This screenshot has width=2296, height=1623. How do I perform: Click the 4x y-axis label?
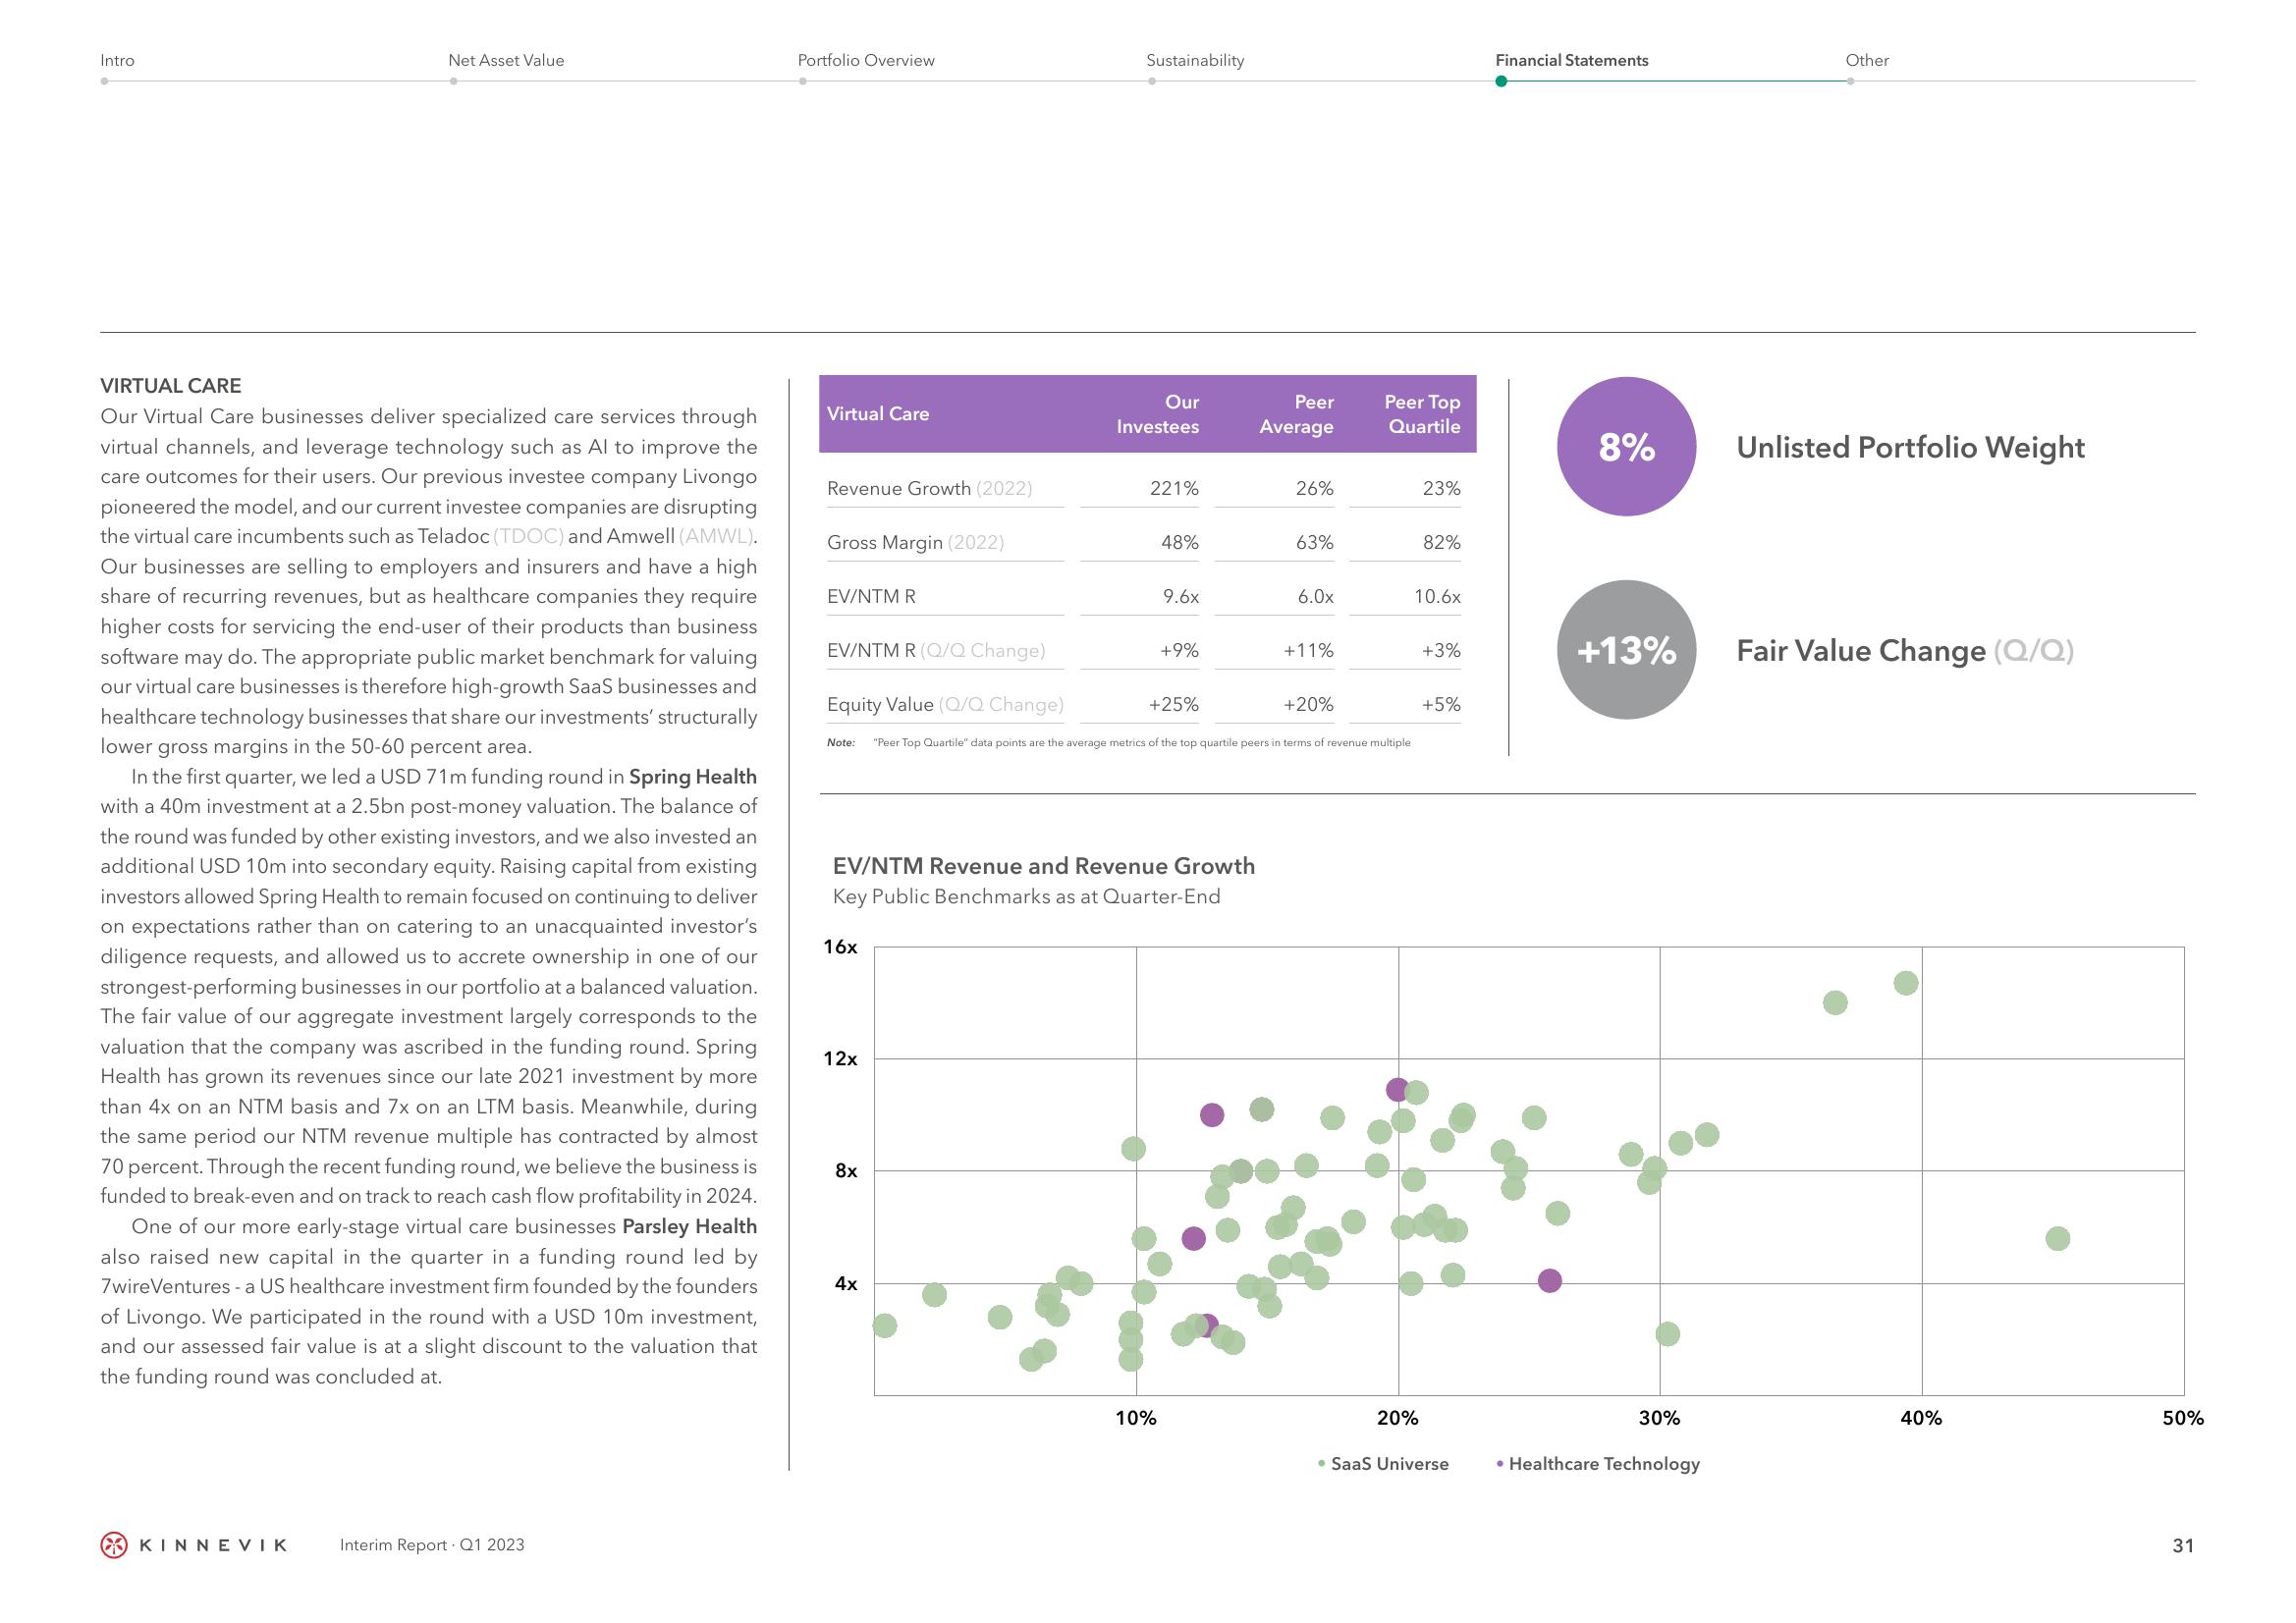click(846, 1283)
